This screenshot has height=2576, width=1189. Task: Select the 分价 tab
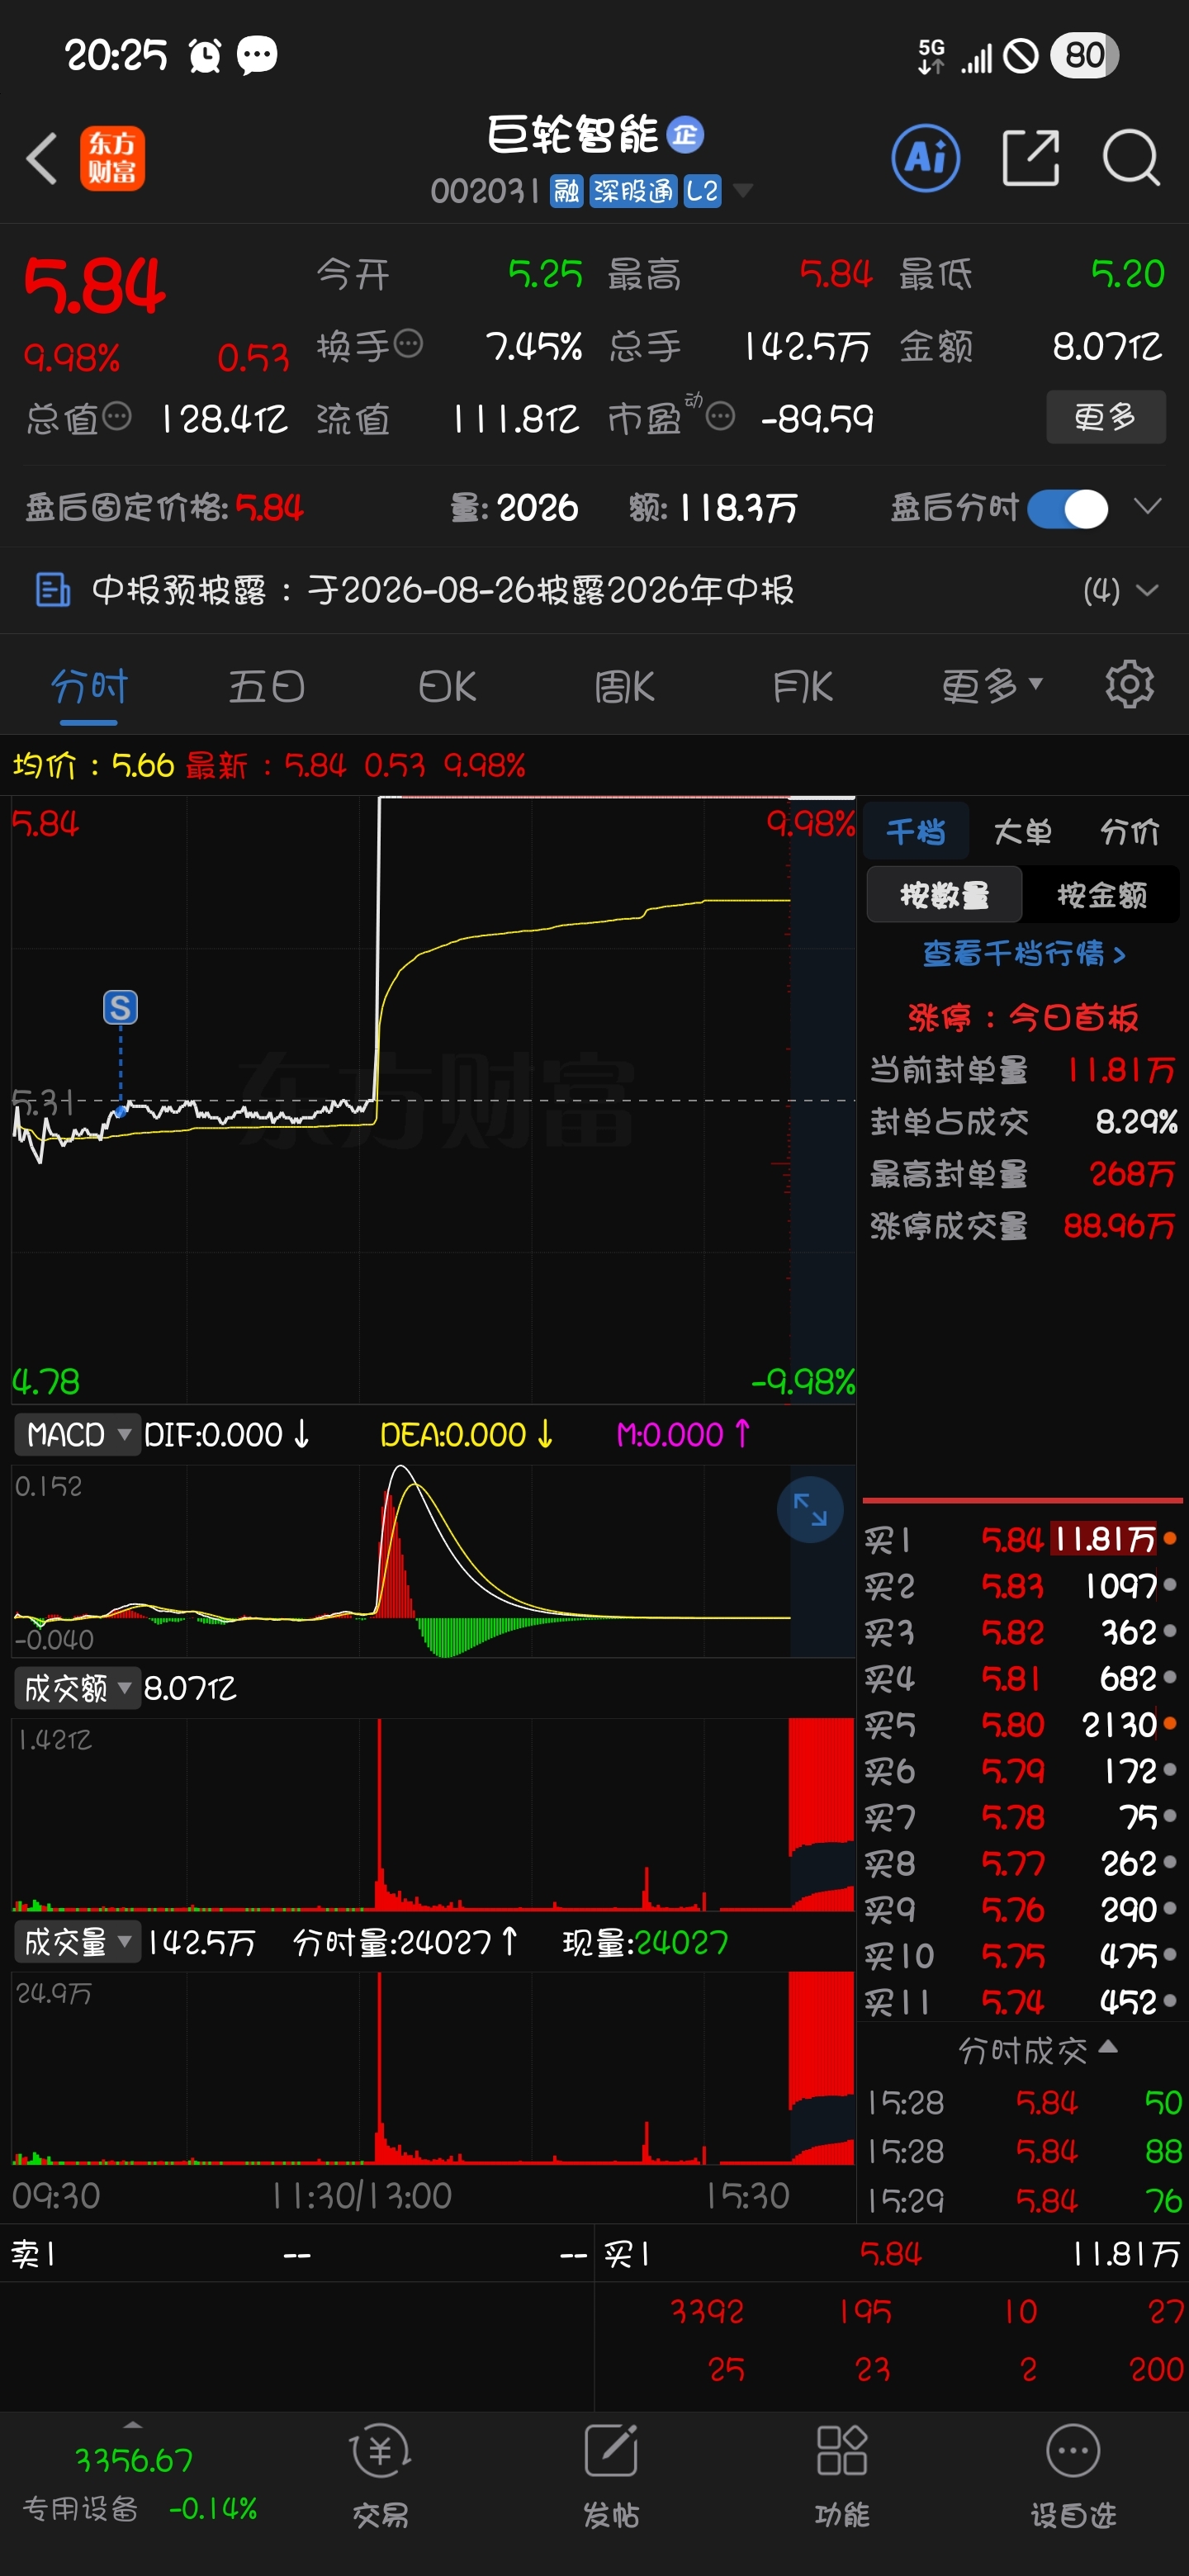point(1129,831)
